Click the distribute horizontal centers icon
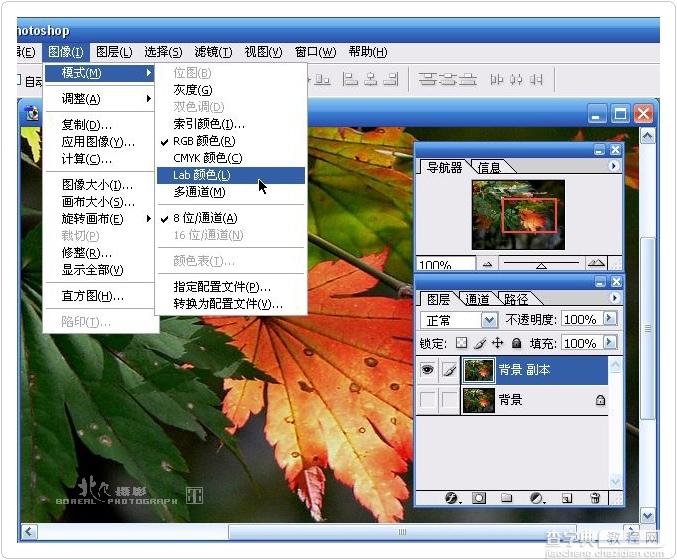This screenshot has width=677, height=560. point(516,79)
